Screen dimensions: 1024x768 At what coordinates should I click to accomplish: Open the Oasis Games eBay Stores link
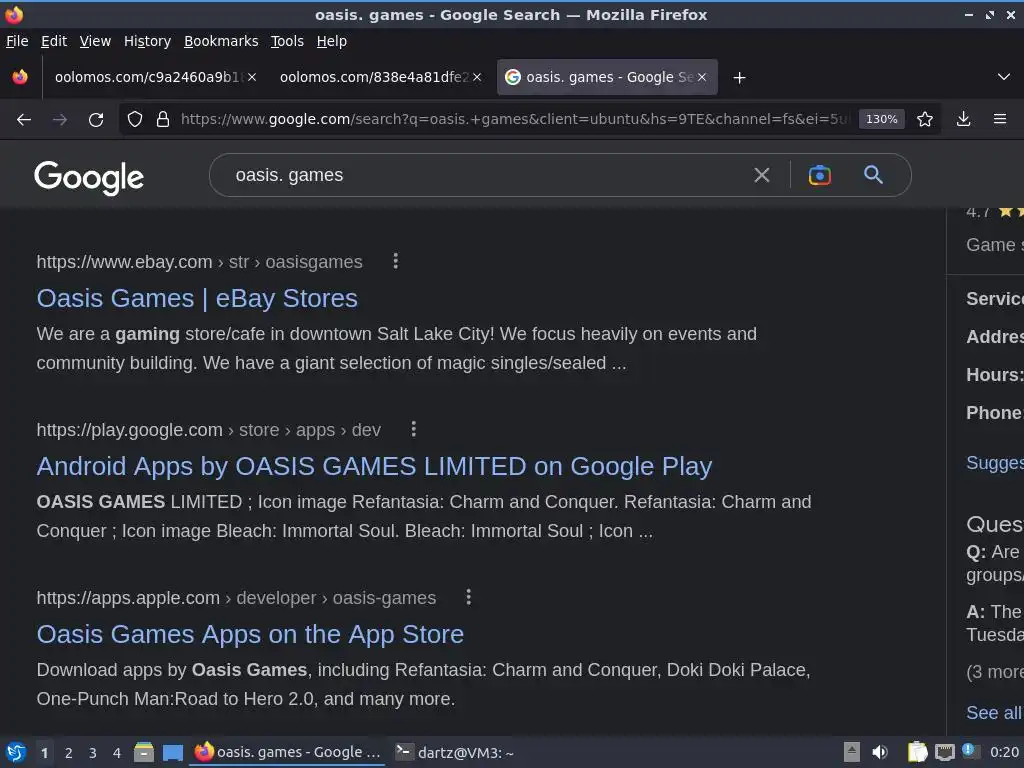[x=197, y=298]
